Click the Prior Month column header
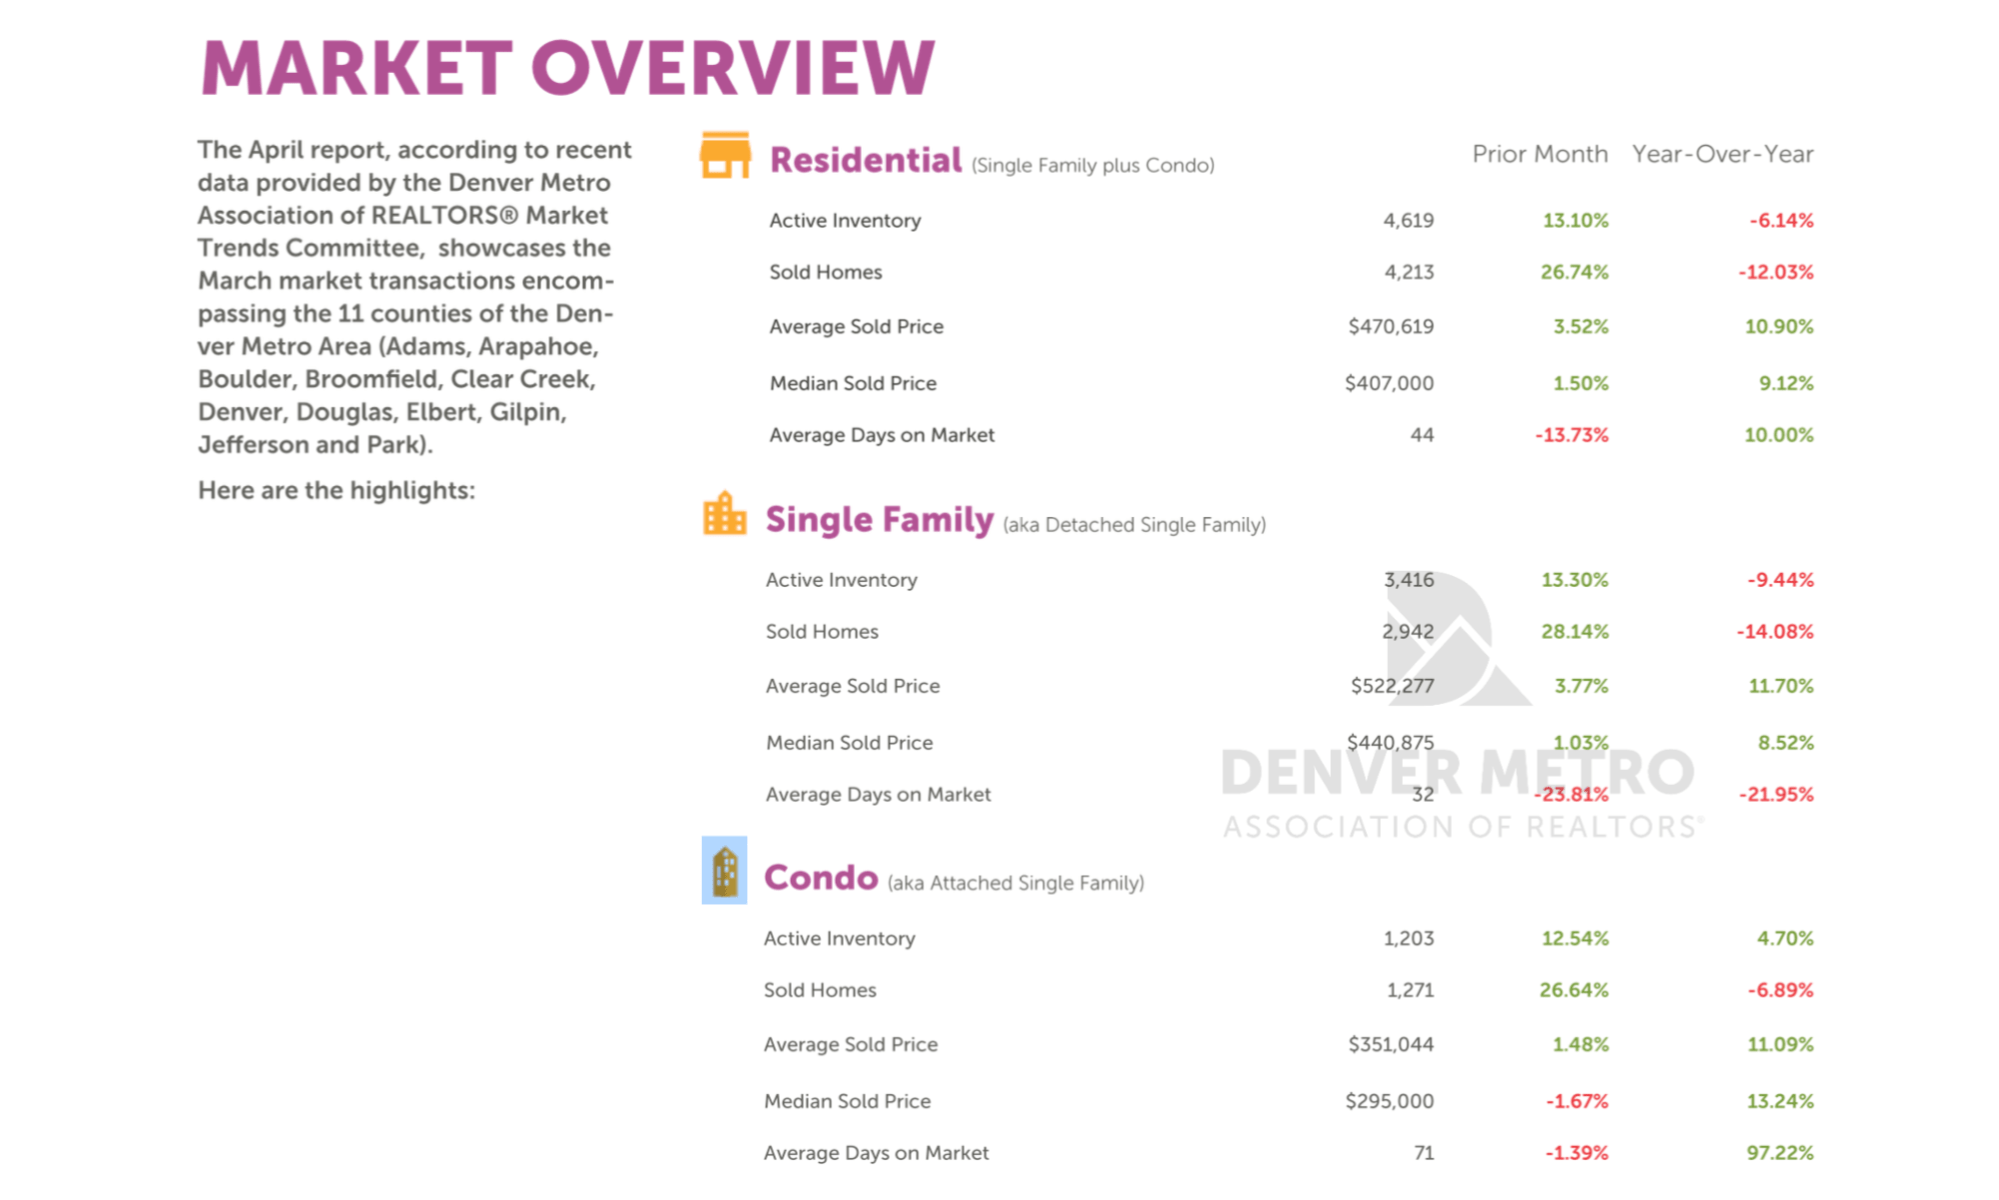Image resolution: width=1999 pixels, height=1200 pixels. coord(1539,154)
